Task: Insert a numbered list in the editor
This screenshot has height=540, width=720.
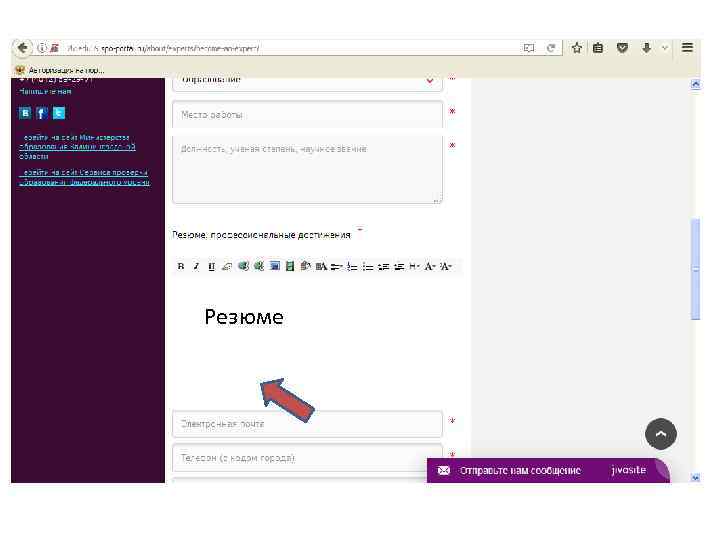Action: 352,266
